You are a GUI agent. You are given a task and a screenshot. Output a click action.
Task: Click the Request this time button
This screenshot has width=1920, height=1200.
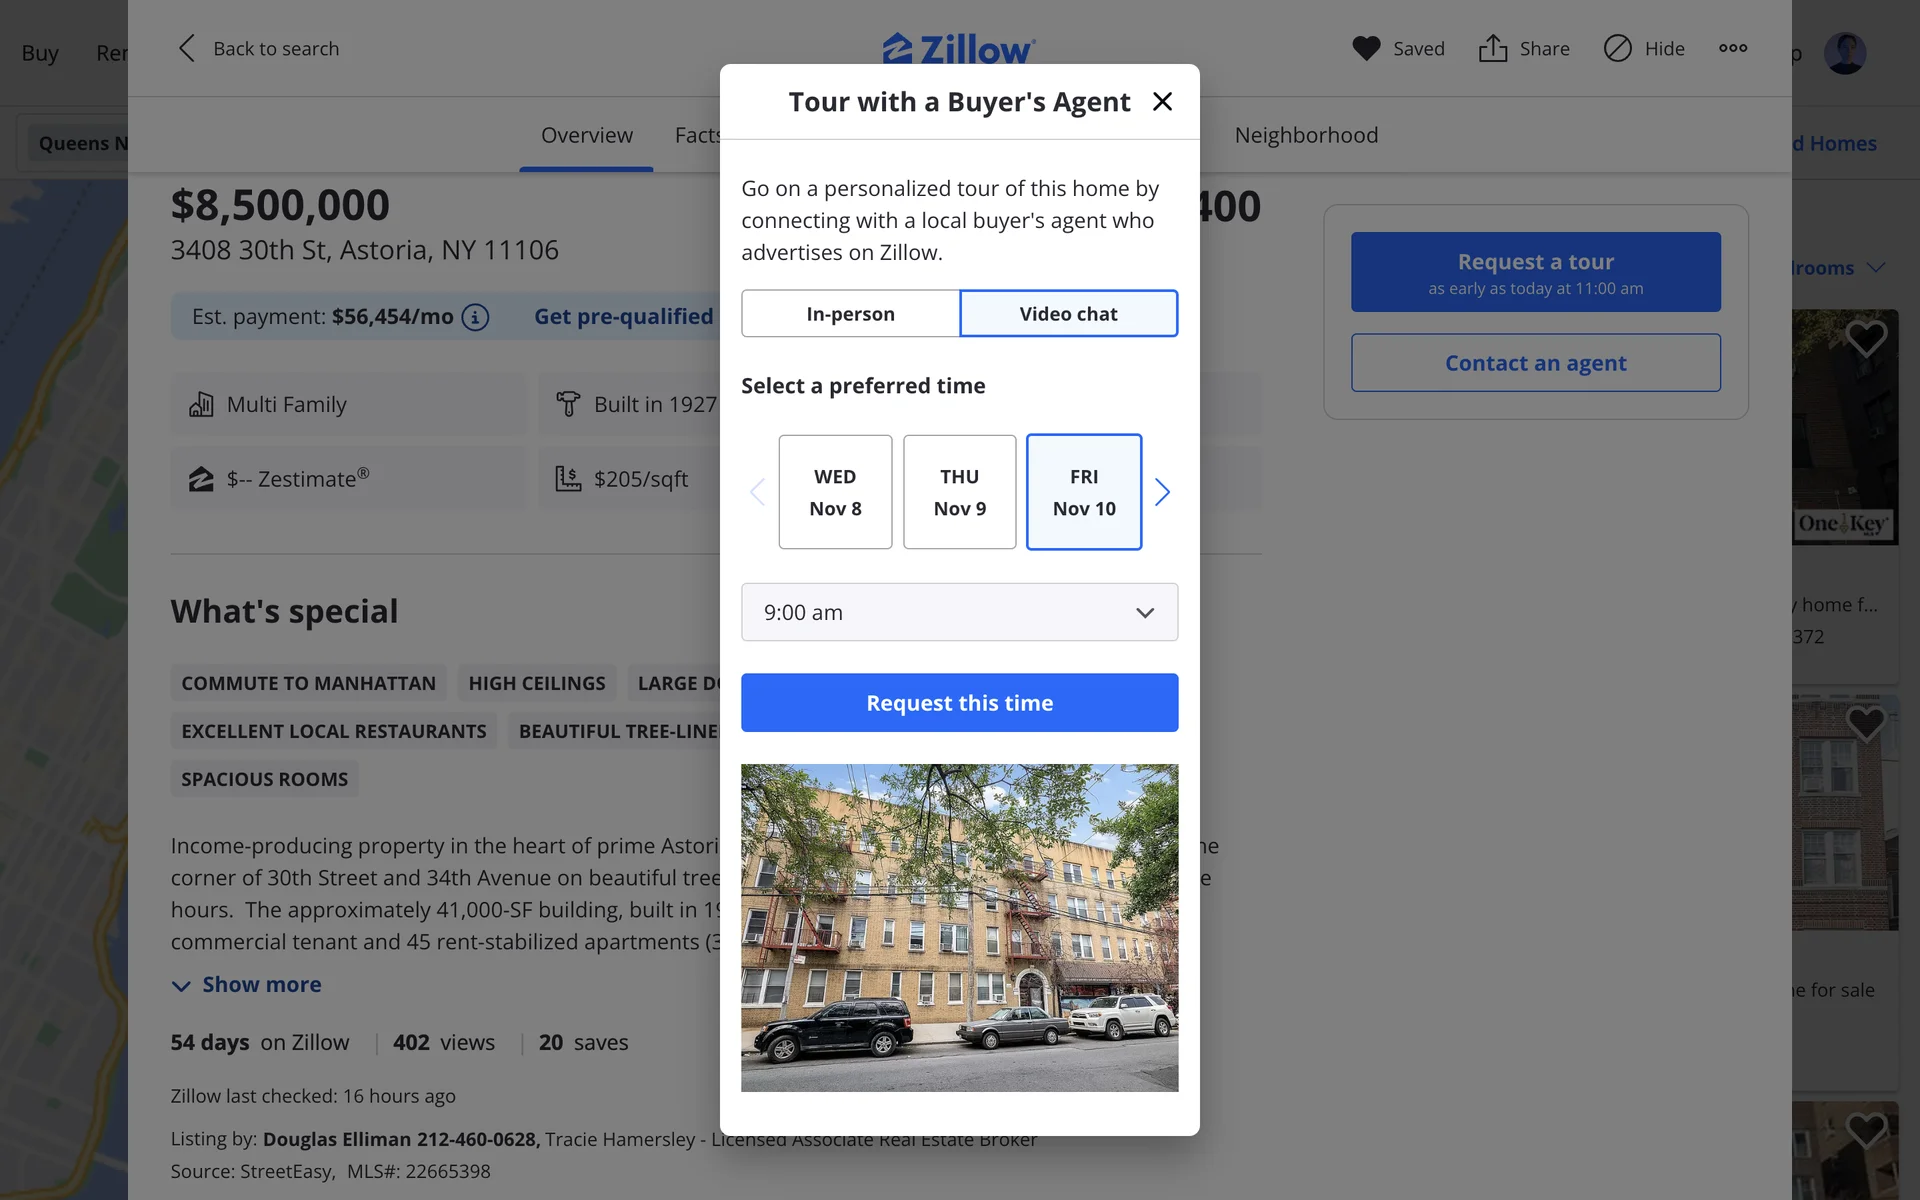point(959,703)
